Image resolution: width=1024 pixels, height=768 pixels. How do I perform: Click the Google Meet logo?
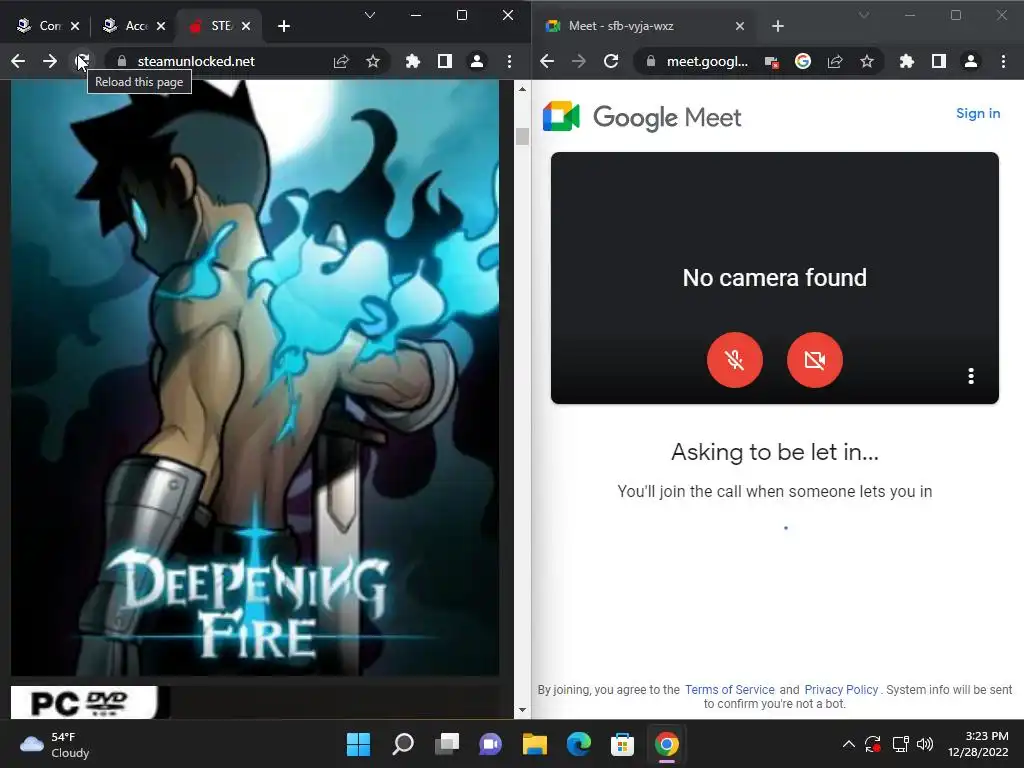coord(642,117)
